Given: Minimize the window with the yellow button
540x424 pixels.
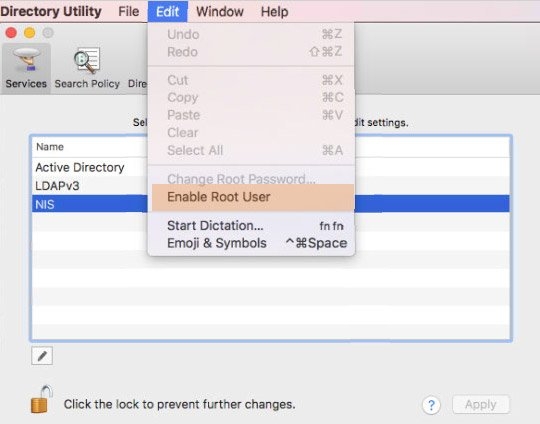Looking at the screenshot, I should (x=29, y=33).
